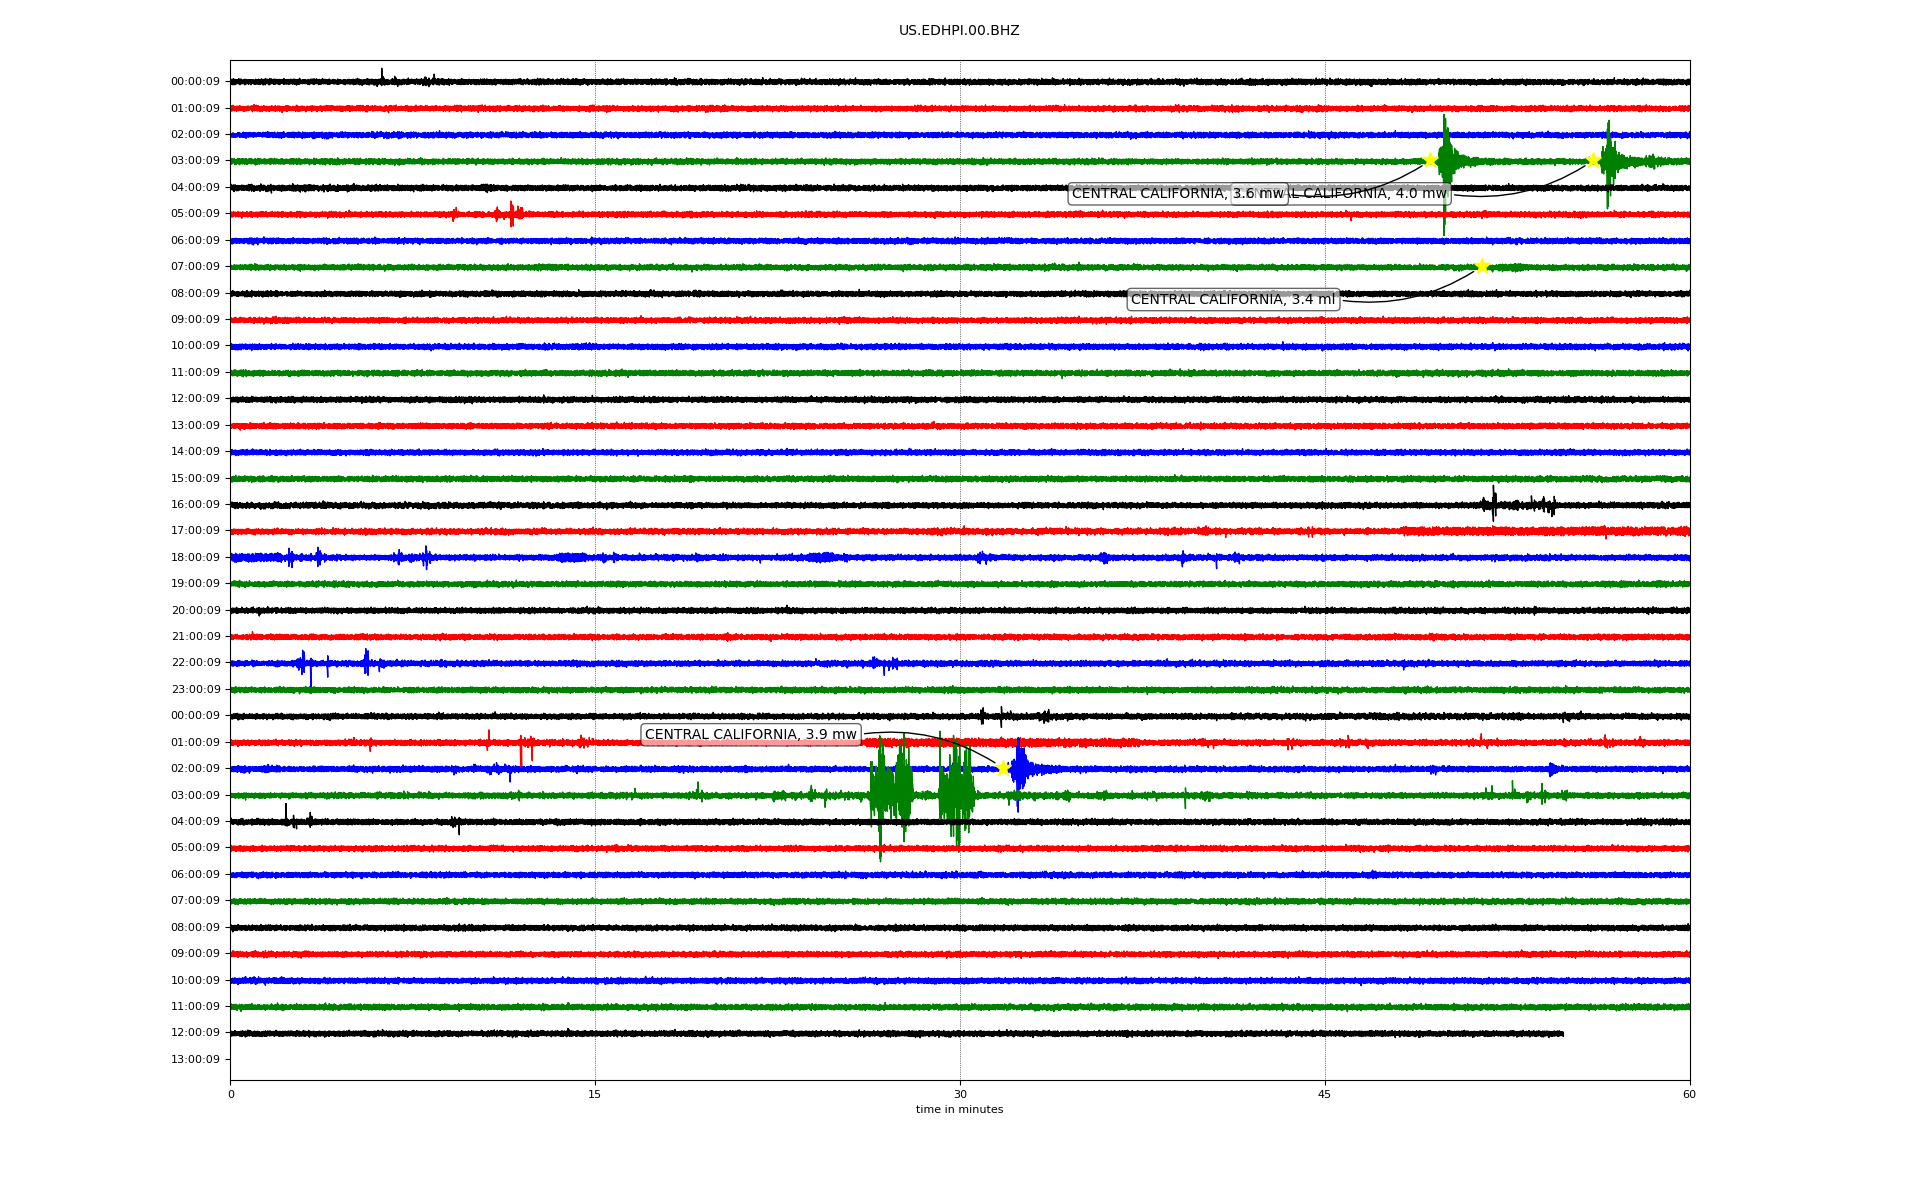Click the 22:00:09 trace time label
The height and width of the screenshot is (1200, 1920).
click(x=195, y=663)
